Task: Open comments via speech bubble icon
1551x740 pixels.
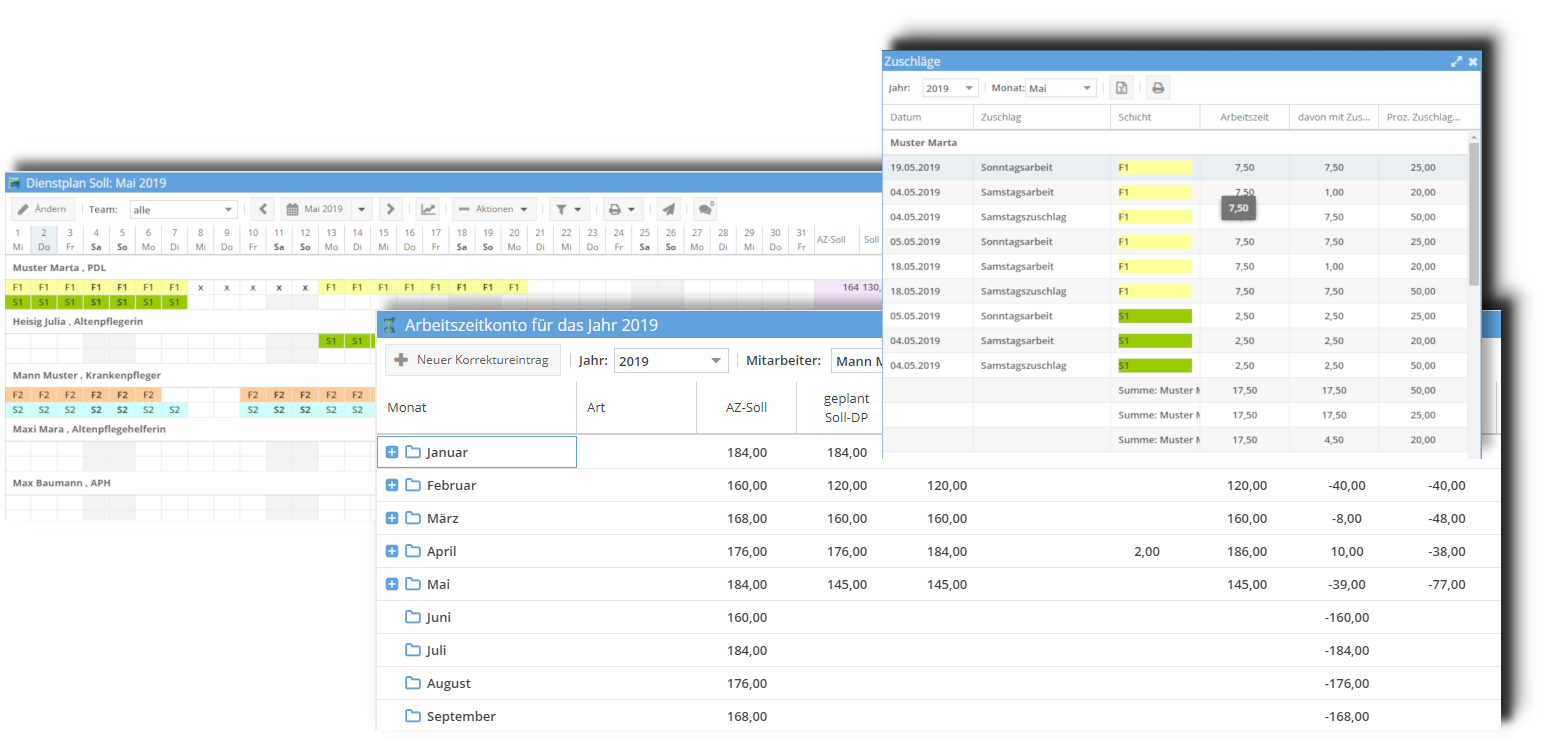Action: click(x=704, y=209)
